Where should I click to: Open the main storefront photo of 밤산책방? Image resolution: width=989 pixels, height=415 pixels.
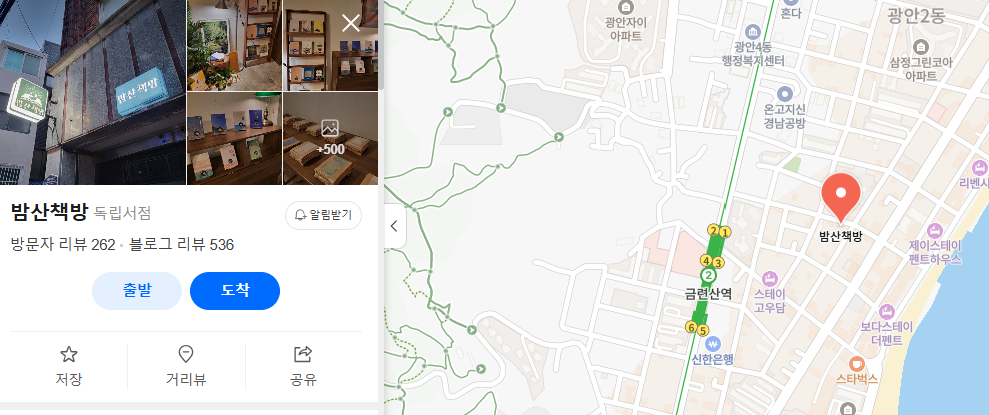point(93,92)
